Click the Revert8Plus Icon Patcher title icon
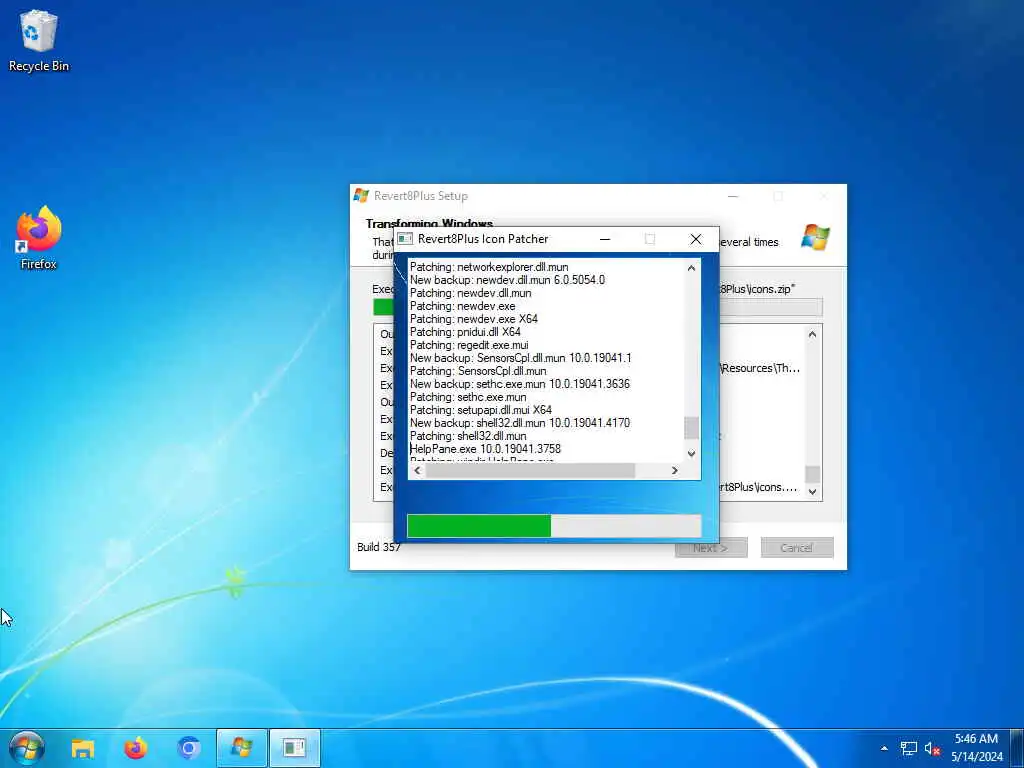This screenshot has height=768, width=1024. (405, 239)
